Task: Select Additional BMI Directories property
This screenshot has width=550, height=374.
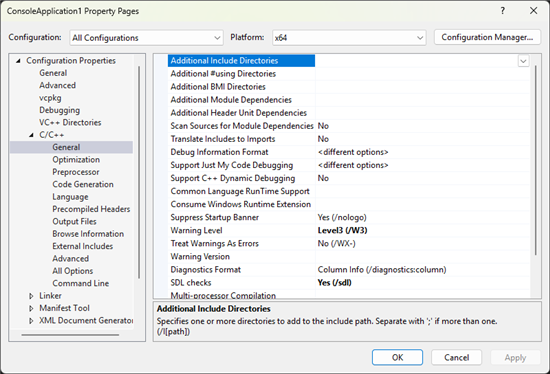Action: [241, 87]
